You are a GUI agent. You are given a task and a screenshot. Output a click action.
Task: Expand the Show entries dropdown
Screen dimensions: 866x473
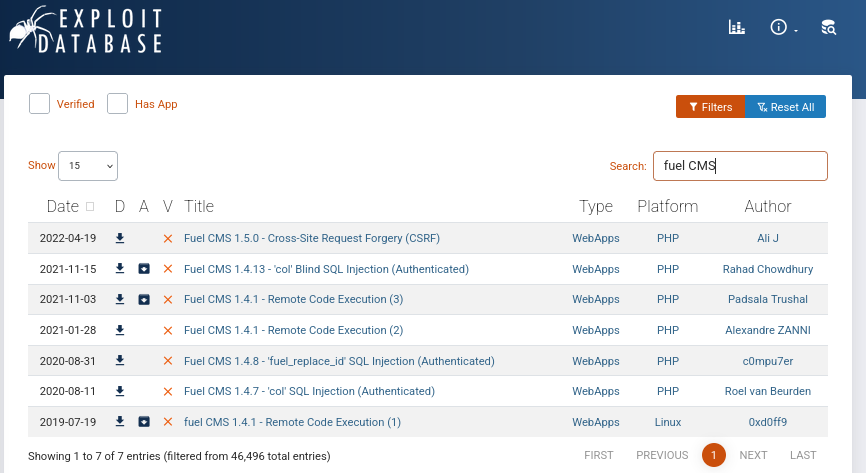pos(88,166)
